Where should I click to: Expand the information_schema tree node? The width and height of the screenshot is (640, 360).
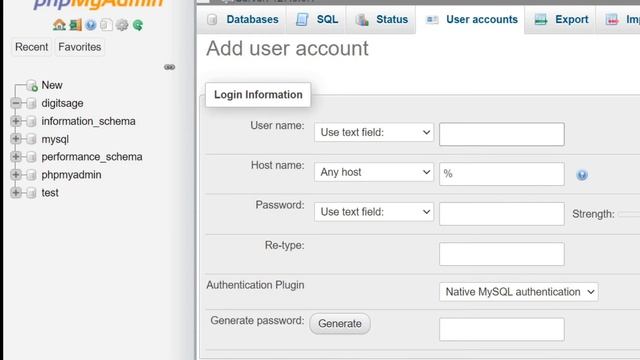point(16,121)
